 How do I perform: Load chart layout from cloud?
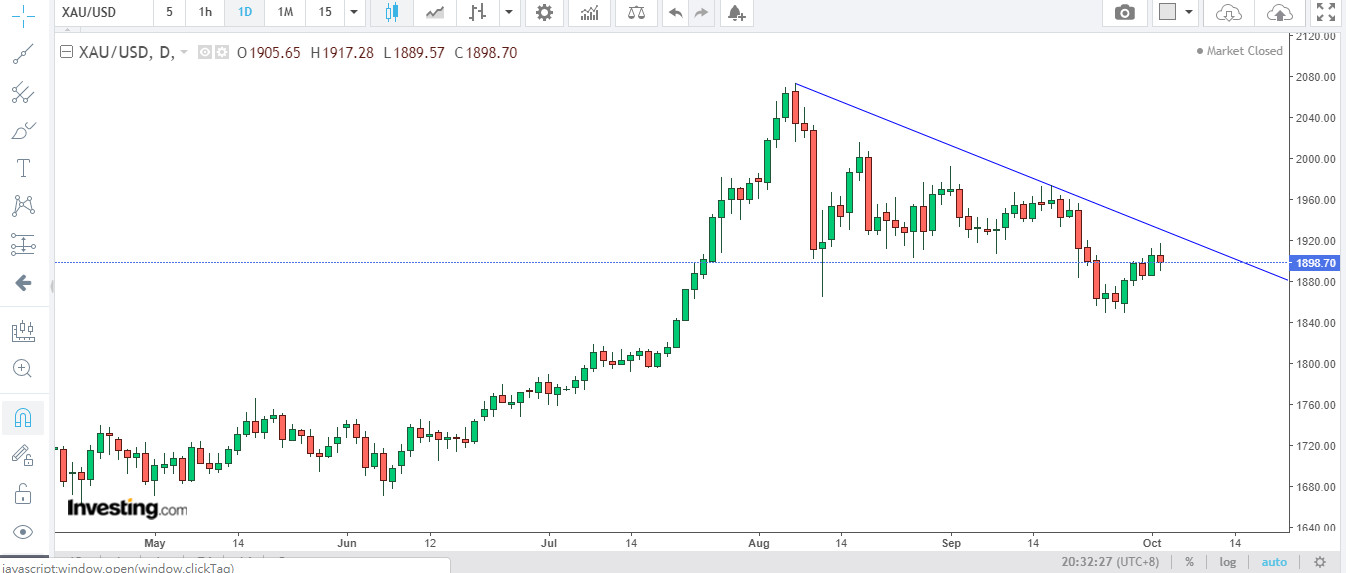(x=1229, y=12)
